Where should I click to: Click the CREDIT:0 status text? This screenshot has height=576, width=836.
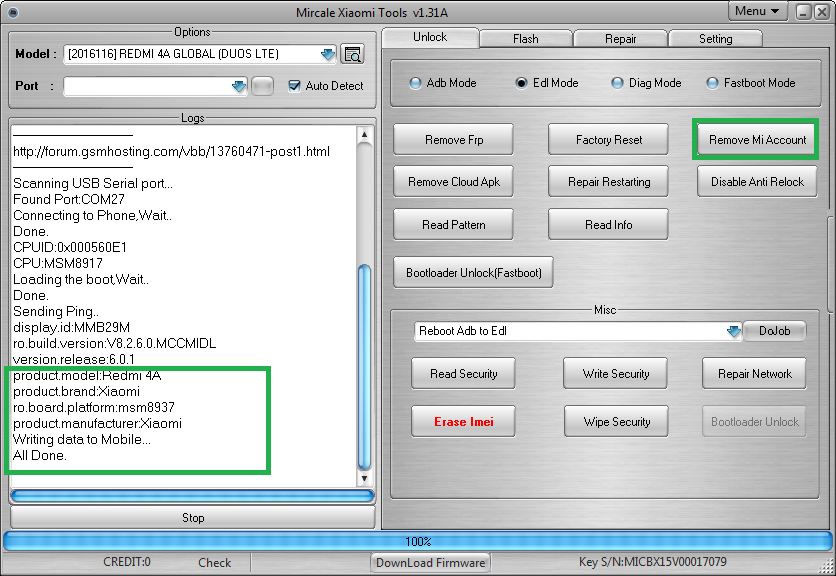point(127,562)
